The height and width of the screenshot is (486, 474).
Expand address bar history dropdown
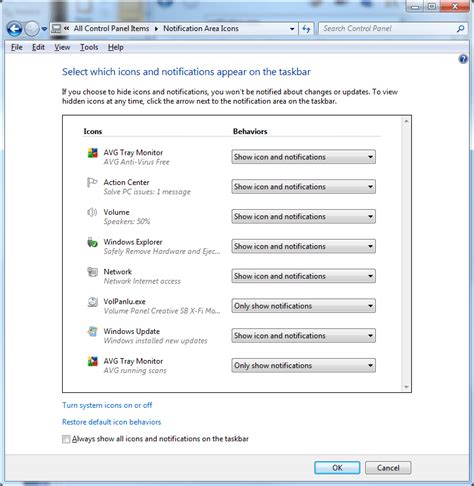[x=292, y=29]
